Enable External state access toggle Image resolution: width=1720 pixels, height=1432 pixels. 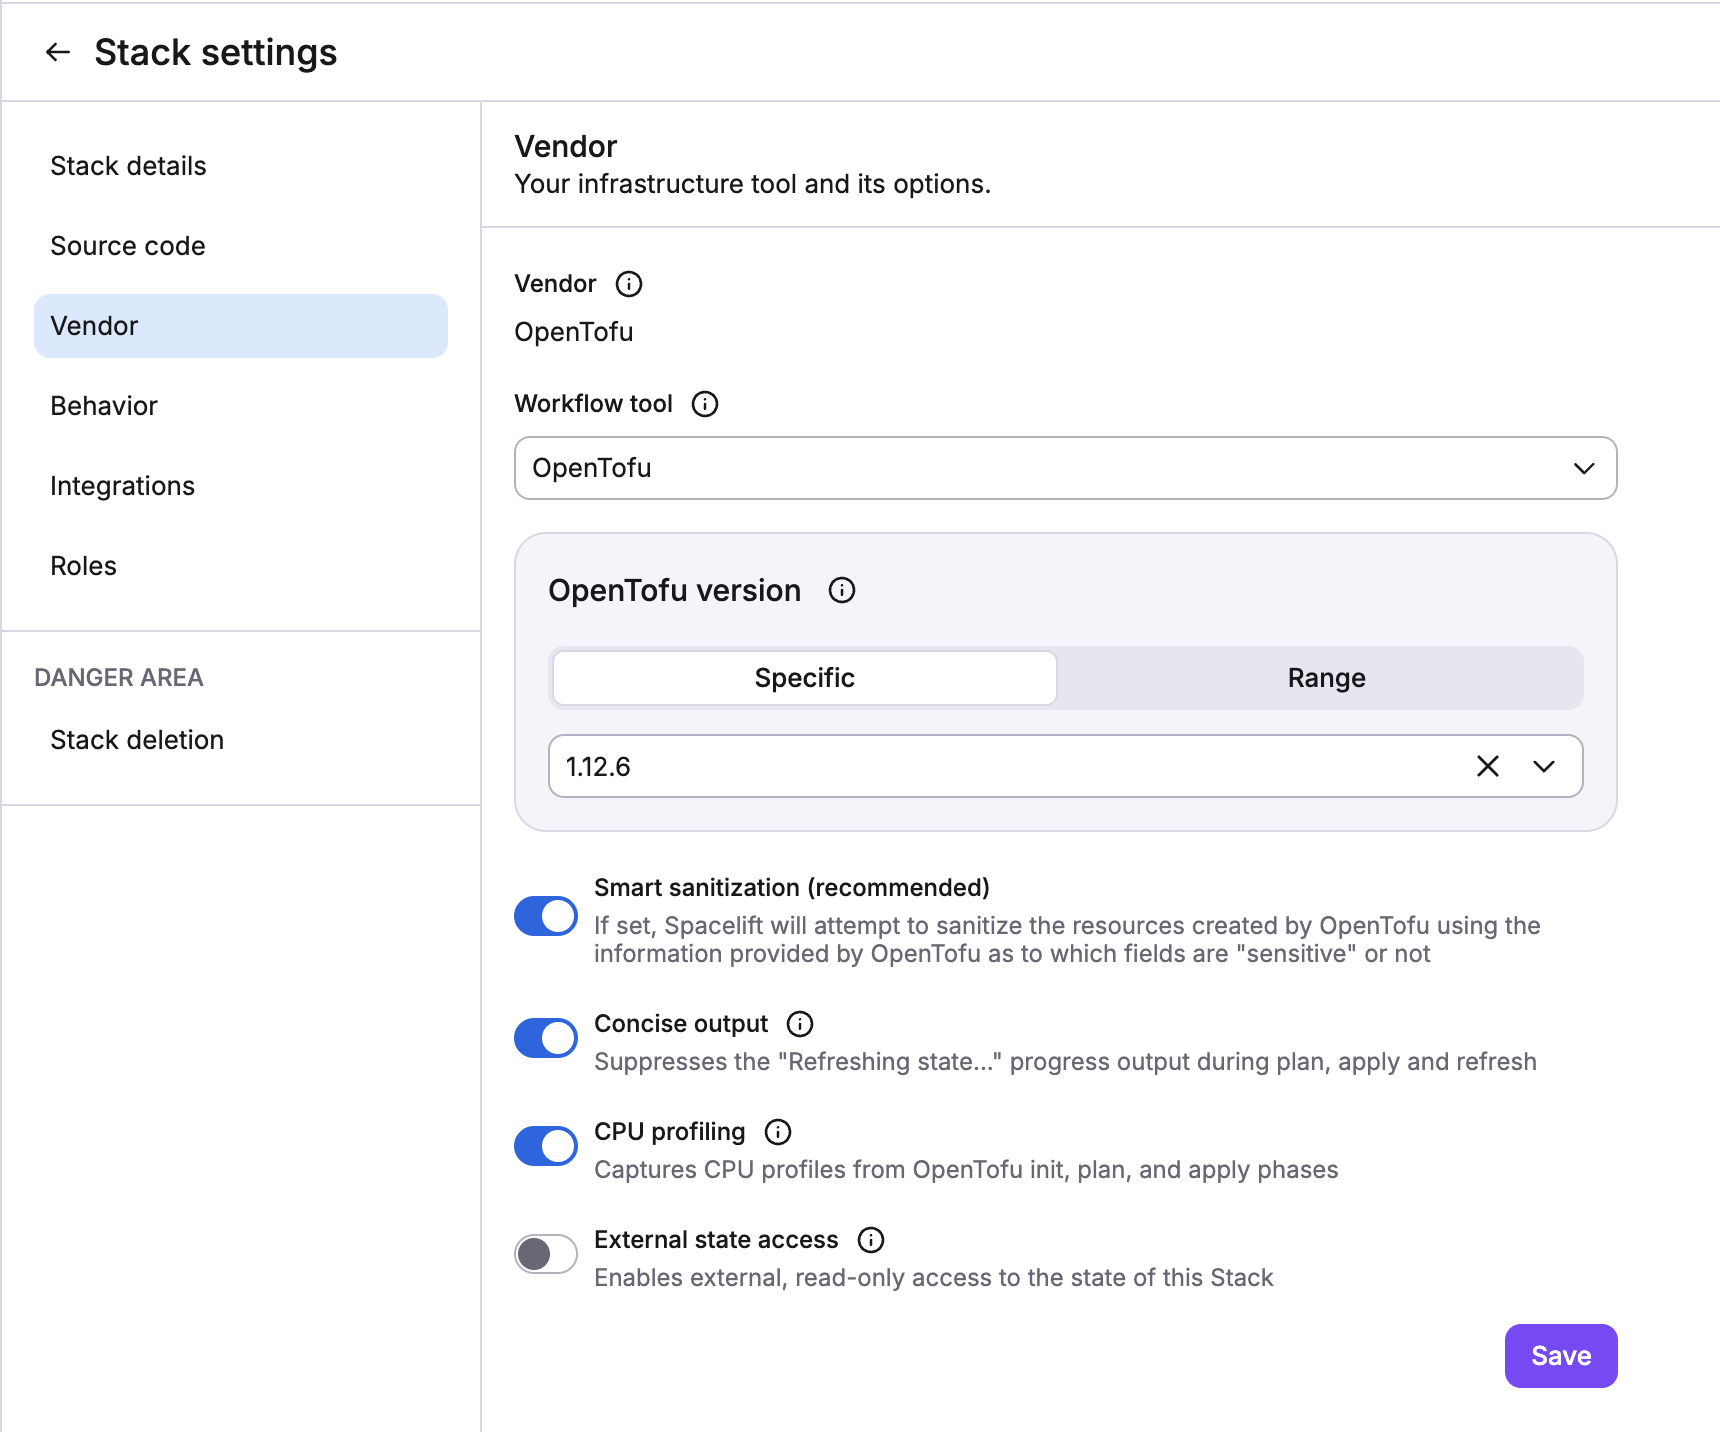pyautogui.click(x=546, y=1254)
